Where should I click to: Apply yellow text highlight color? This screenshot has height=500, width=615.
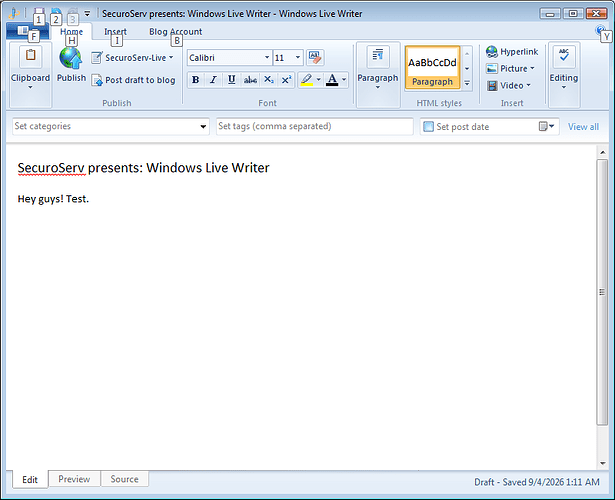point(307,80)
